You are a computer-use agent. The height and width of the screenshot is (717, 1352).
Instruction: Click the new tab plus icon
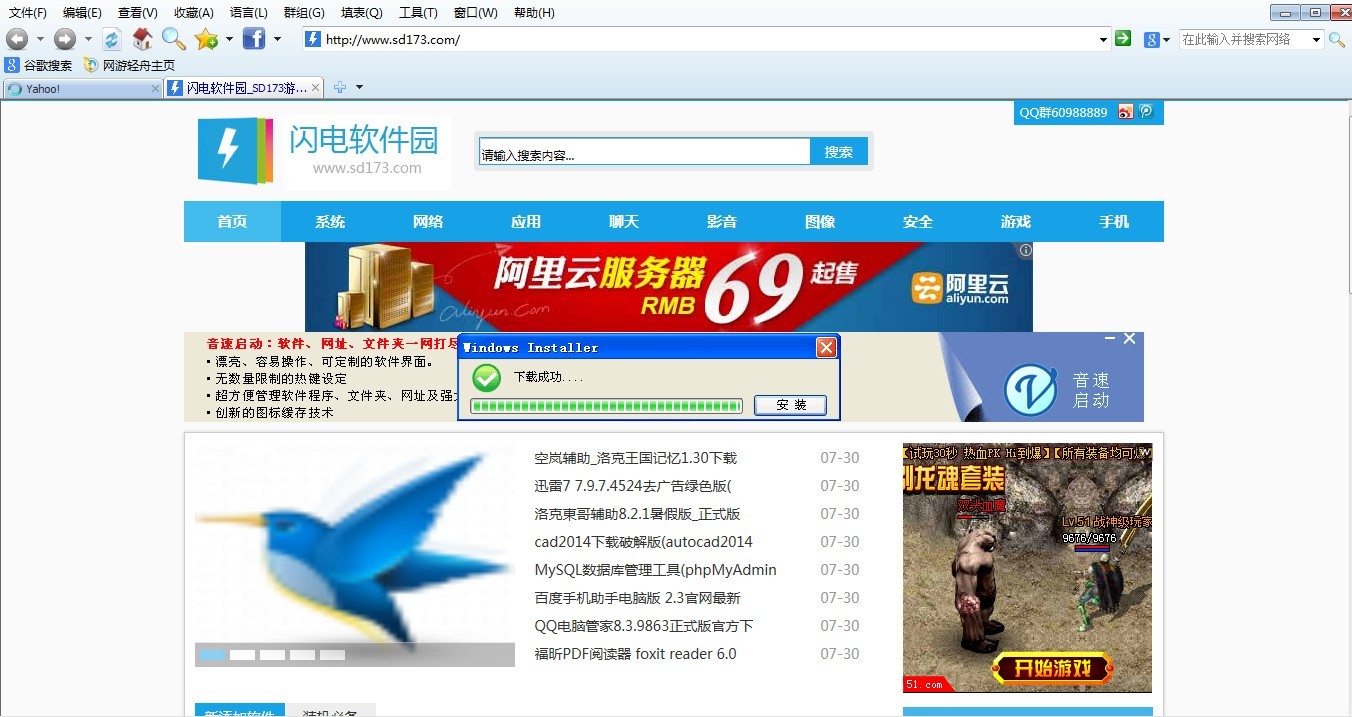tap(340, 88)
